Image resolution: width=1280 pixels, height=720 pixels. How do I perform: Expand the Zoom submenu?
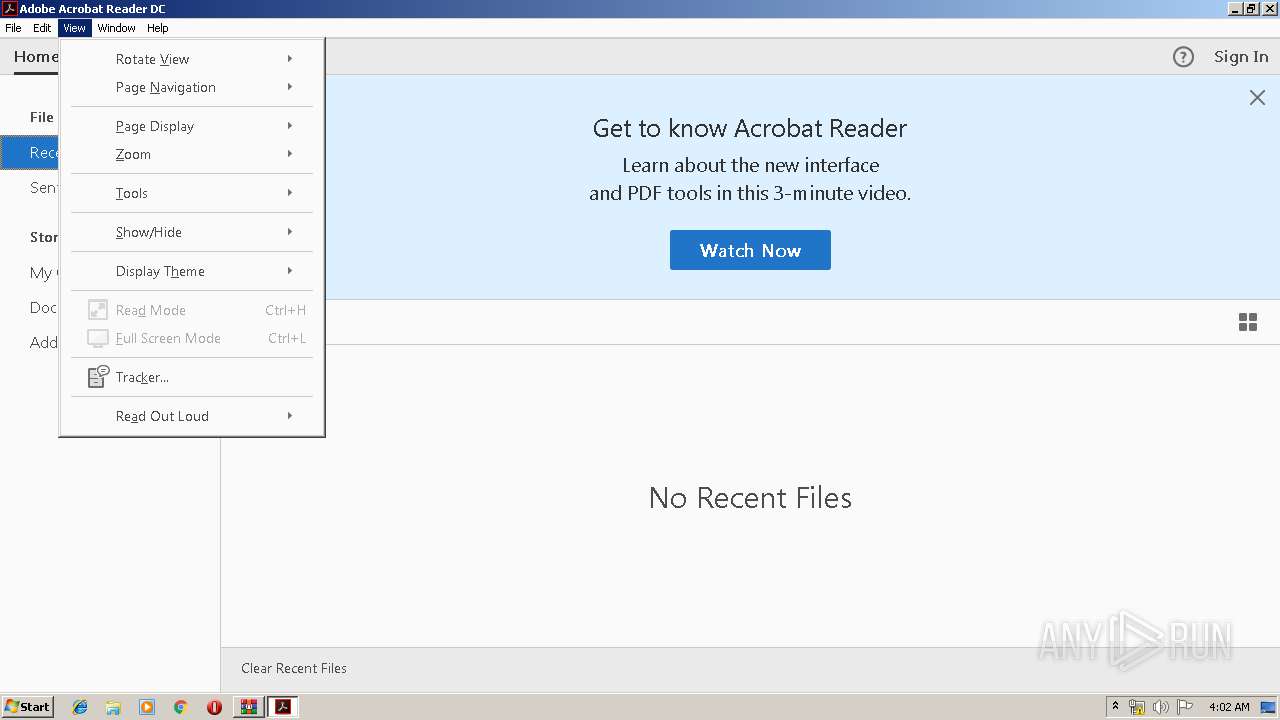pyautogui.click(x=192, y=154)
